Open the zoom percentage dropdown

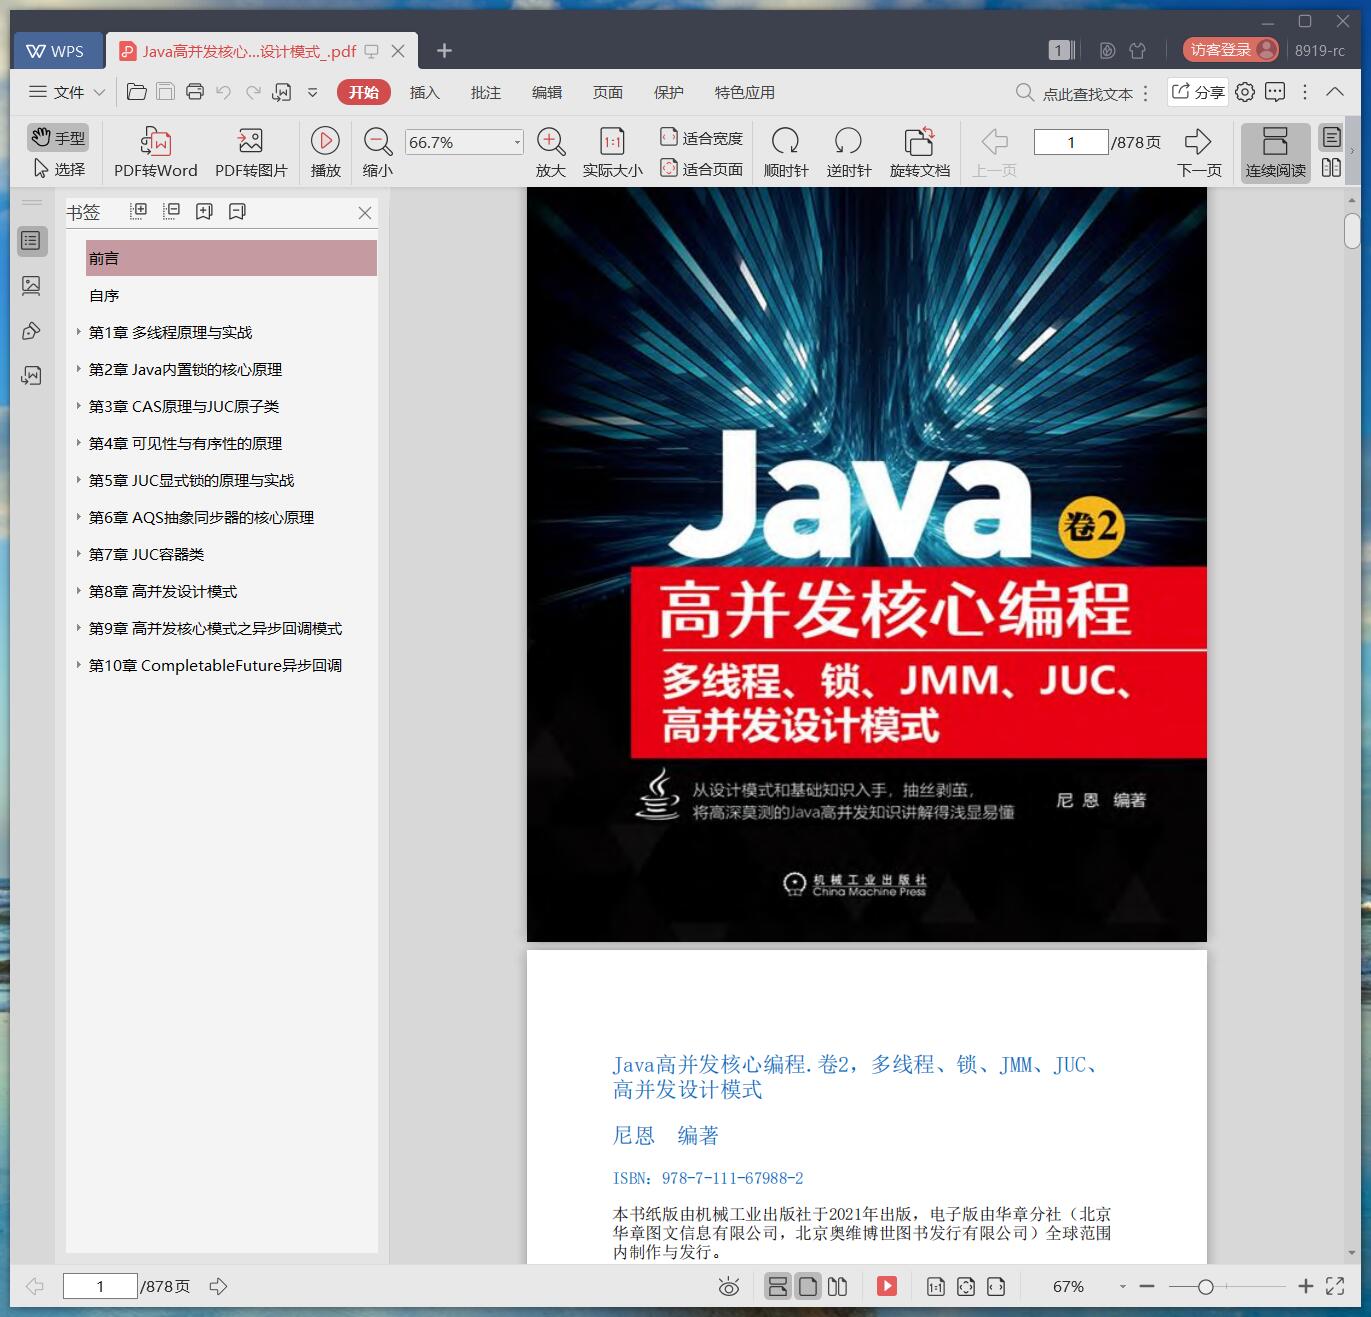pos(517,142)
